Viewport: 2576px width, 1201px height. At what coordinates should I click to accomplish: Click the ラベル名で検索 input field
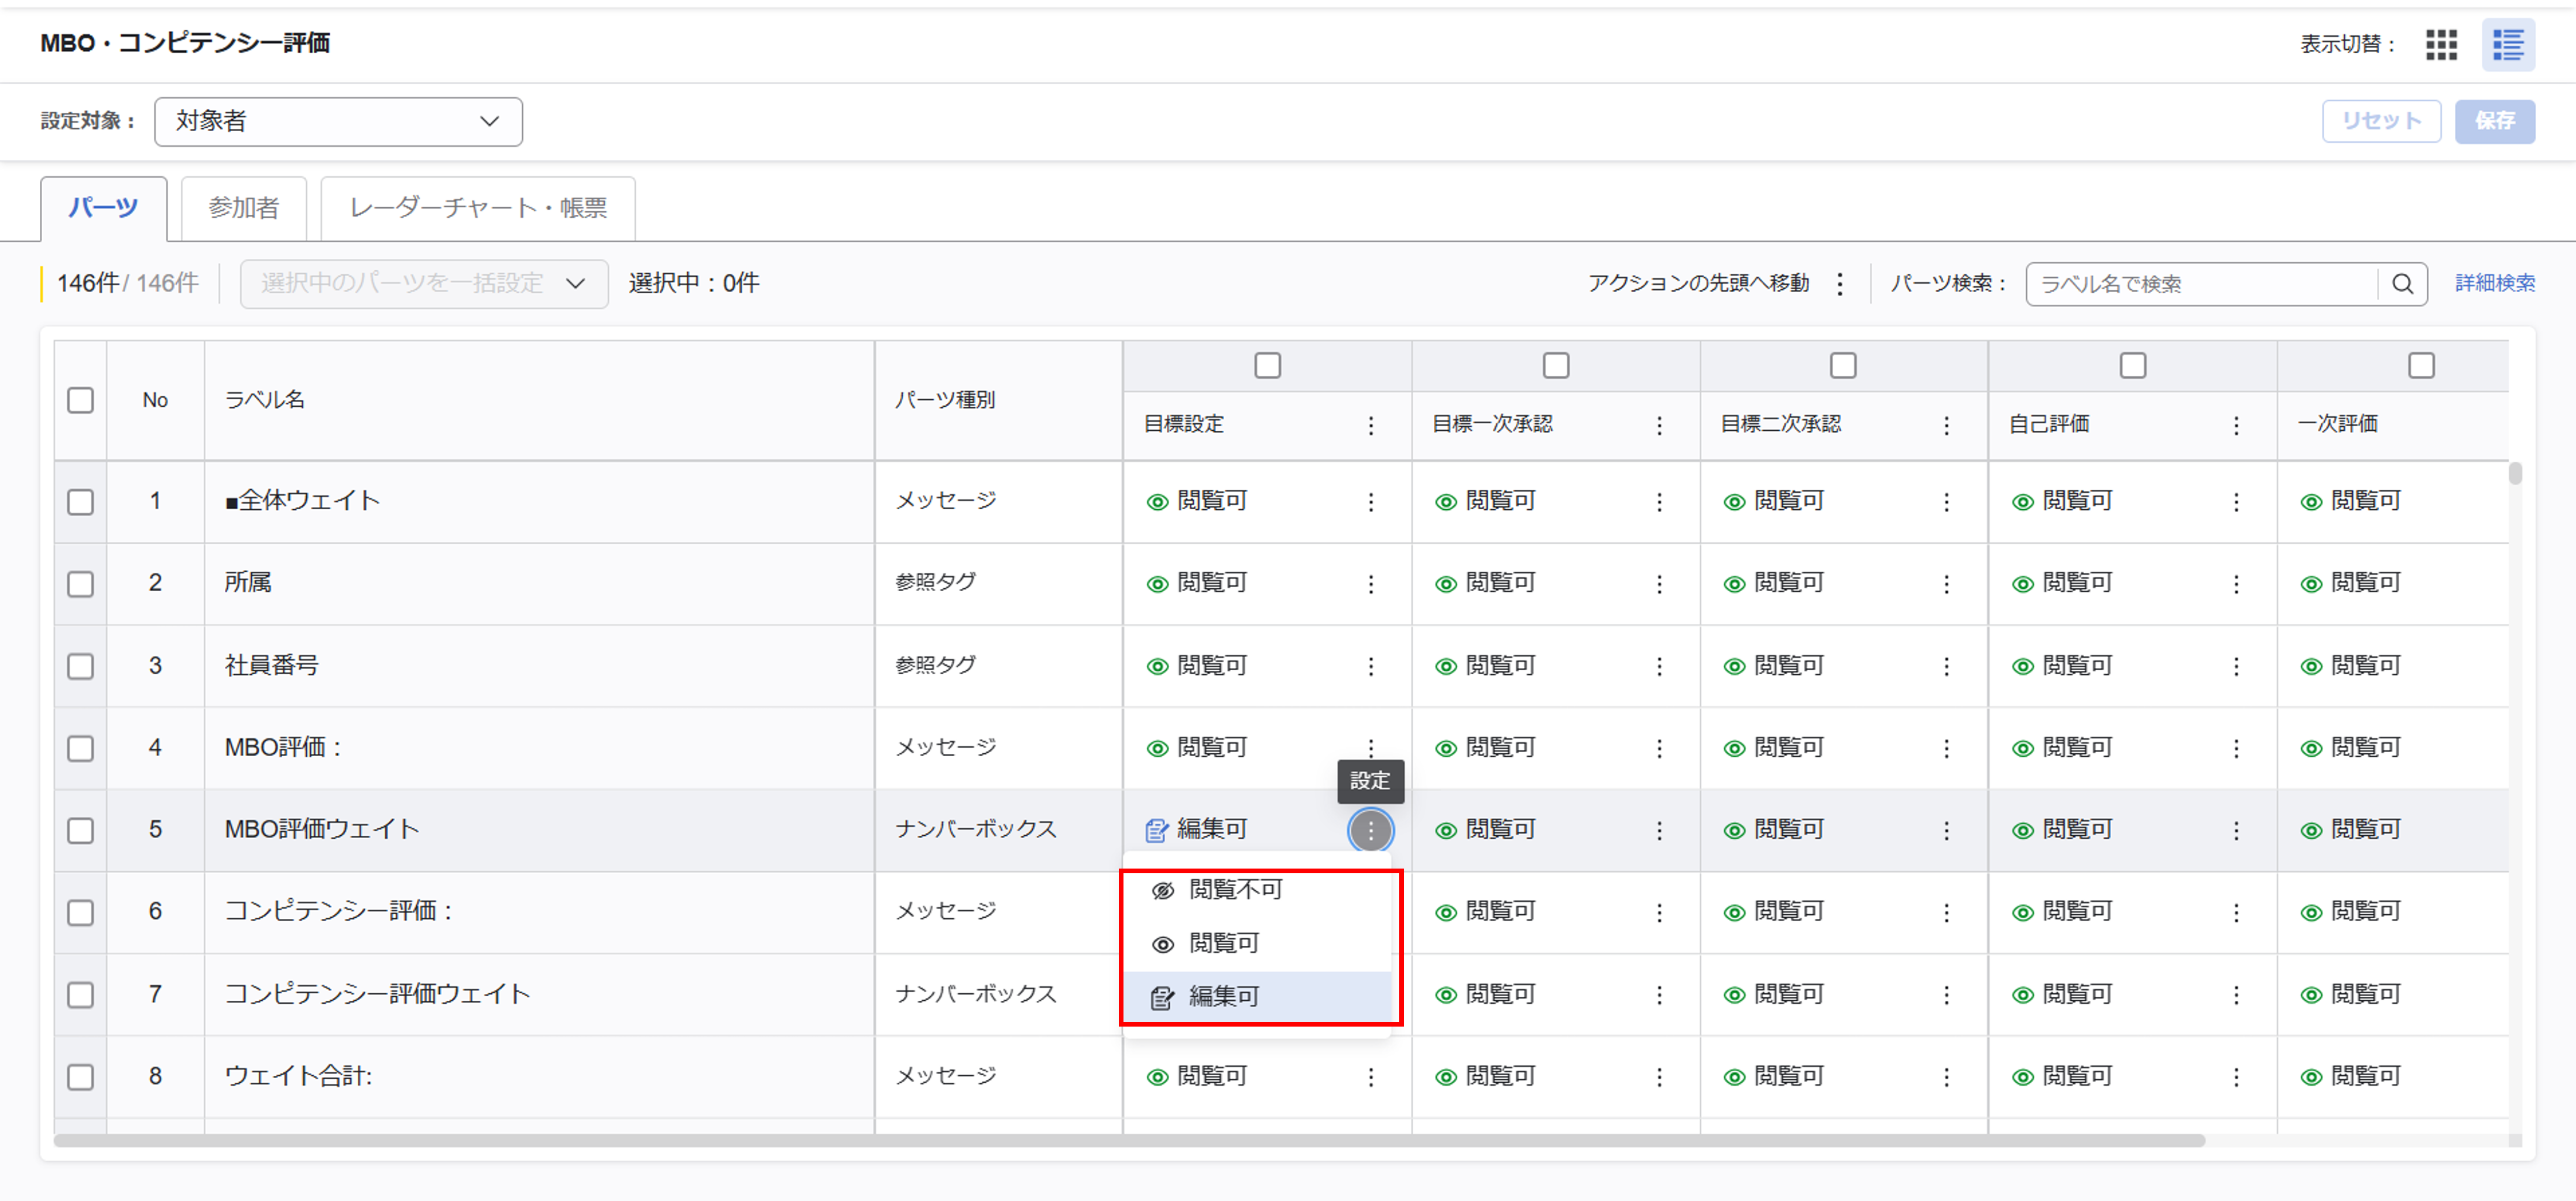2200,284
